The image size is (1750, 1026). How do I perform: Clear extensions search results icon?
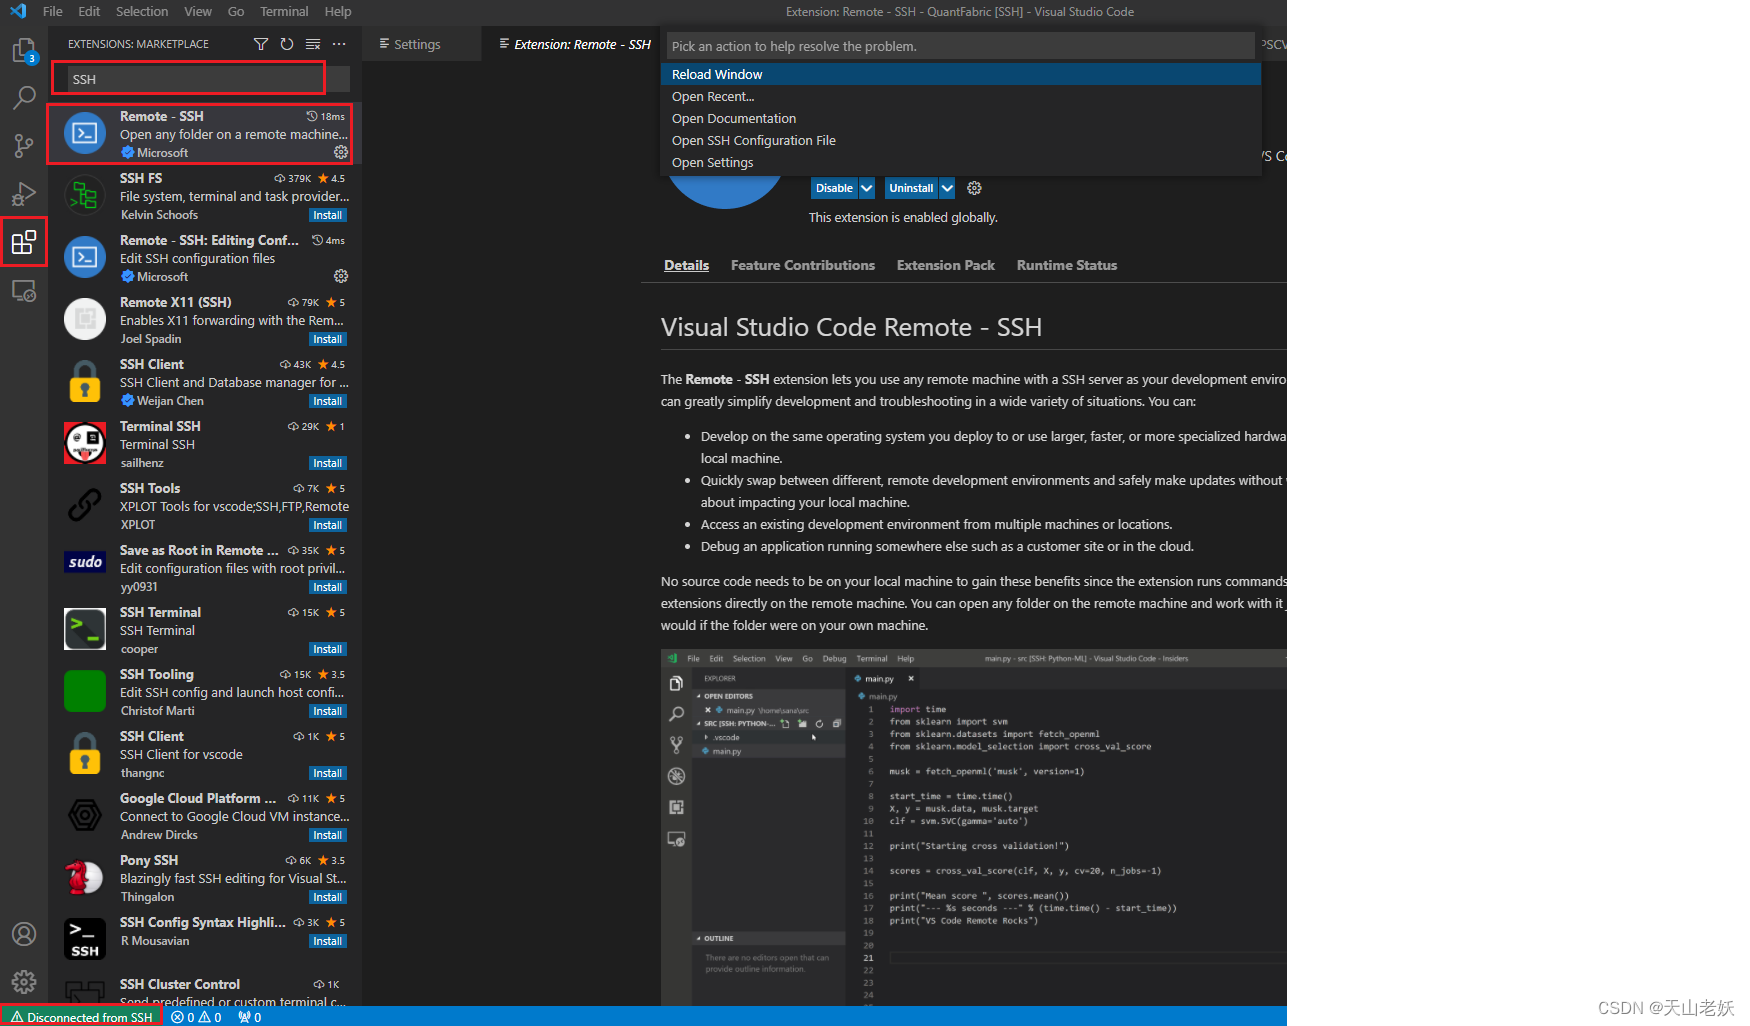pos(313,44)
